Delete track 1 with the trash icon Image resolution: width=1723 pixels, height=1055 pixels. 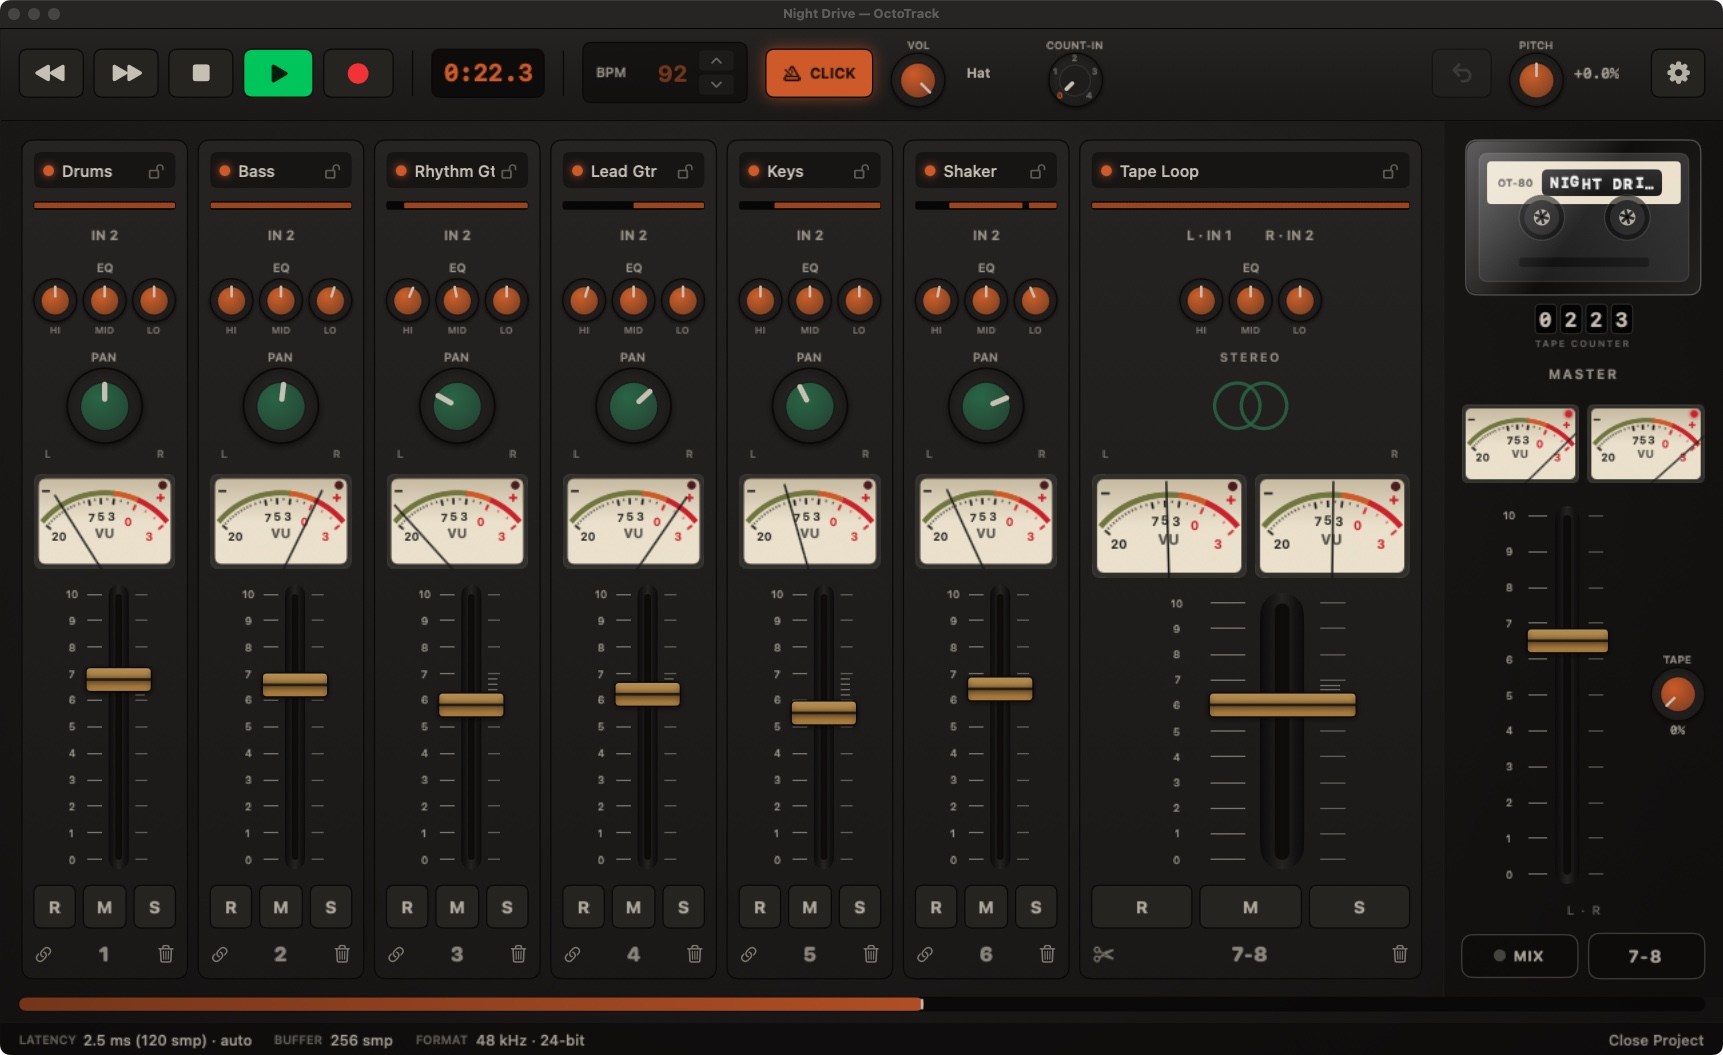(166, 954)
